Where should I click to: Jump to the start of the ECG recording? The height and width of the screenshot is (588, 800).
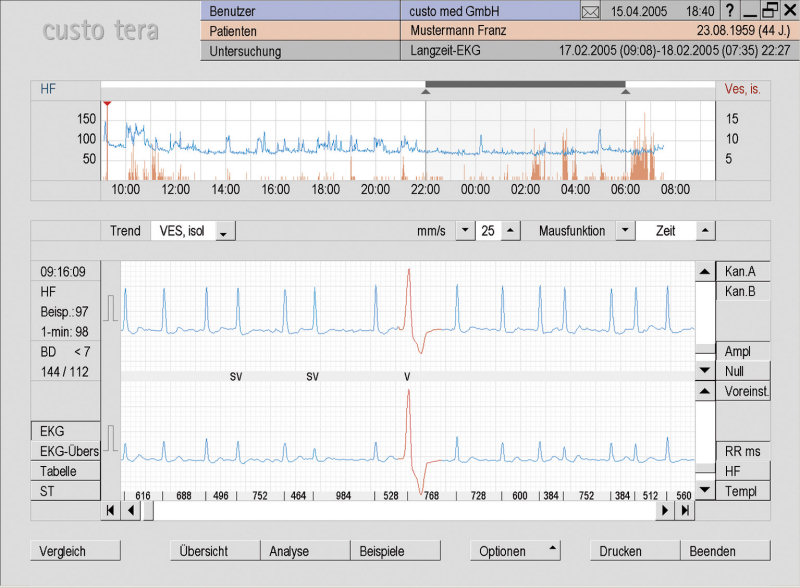(110, 510)
